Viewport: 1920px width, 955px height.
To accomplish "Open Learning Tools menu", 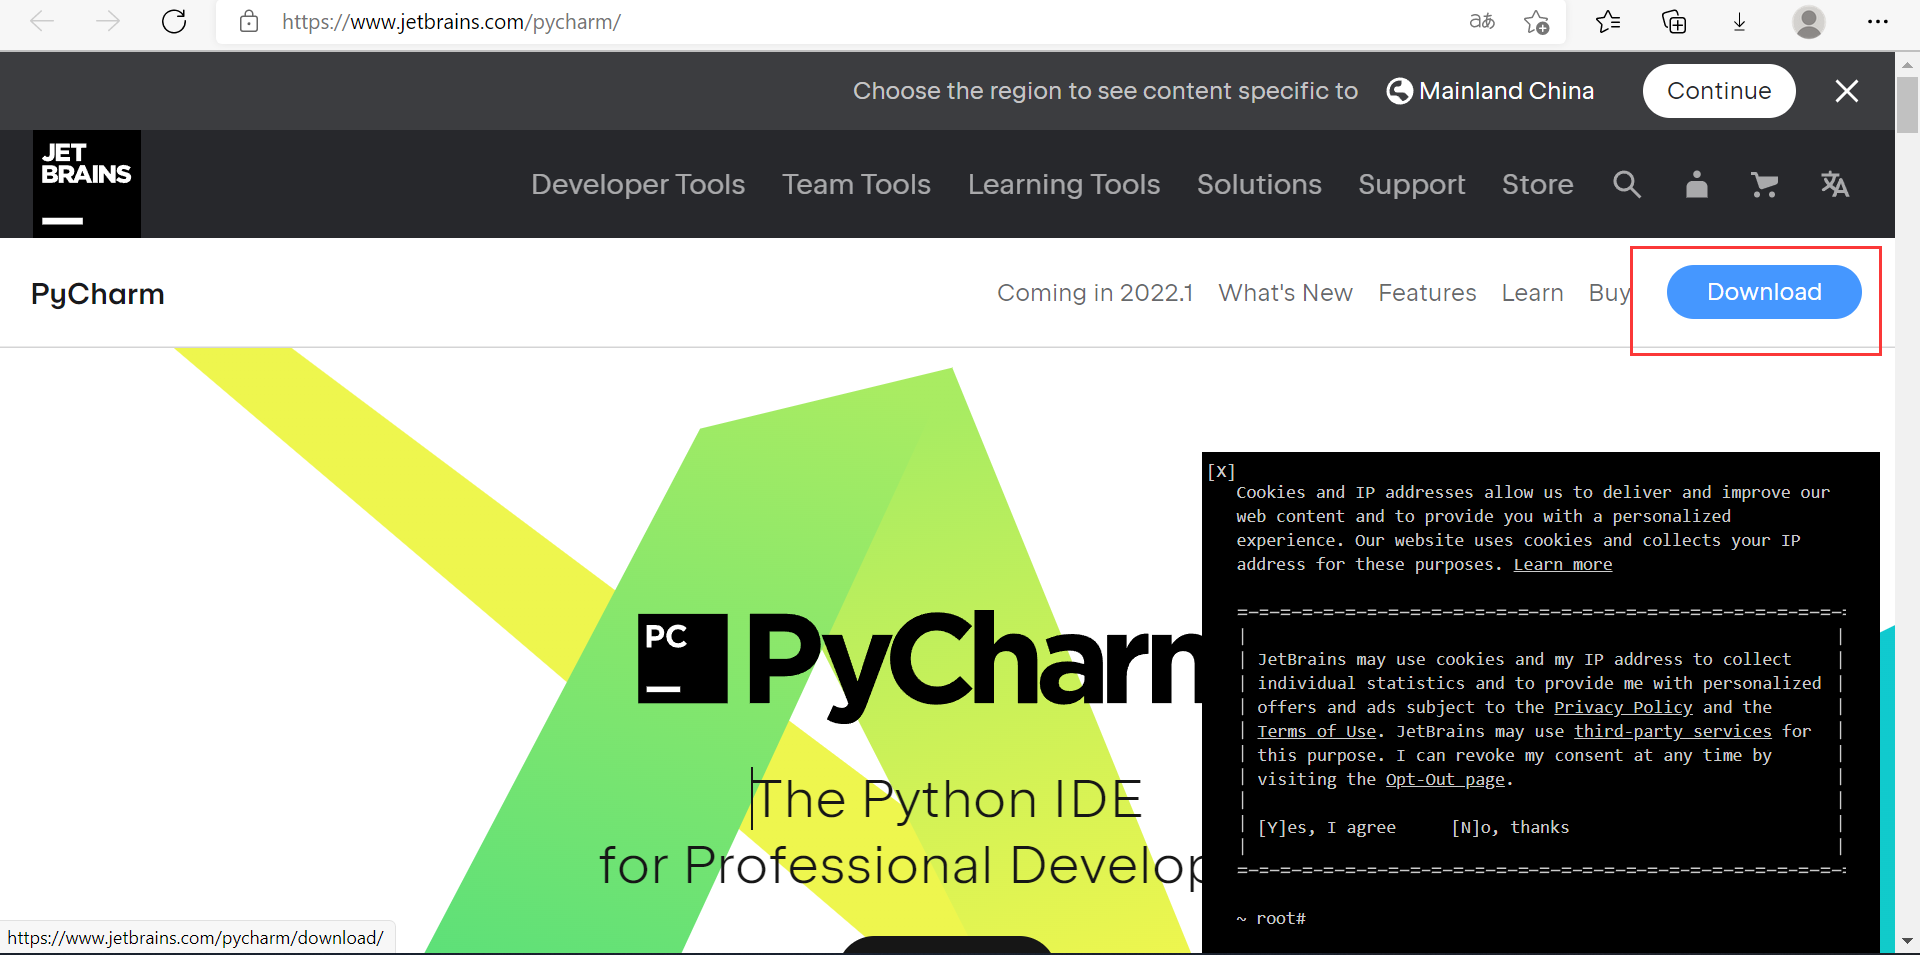I will [x=1064, y=184].
